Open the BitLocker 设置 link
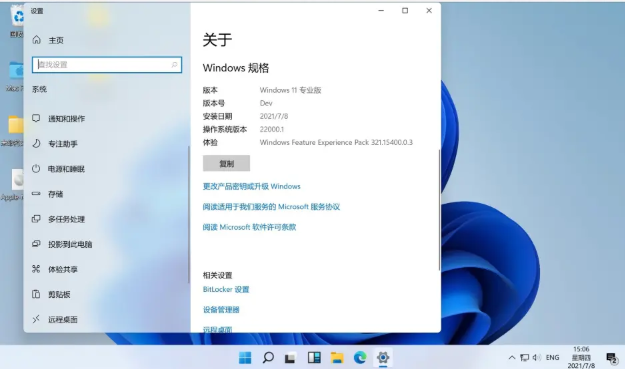This screenshot has width=625, height=369. click(226, 289)
